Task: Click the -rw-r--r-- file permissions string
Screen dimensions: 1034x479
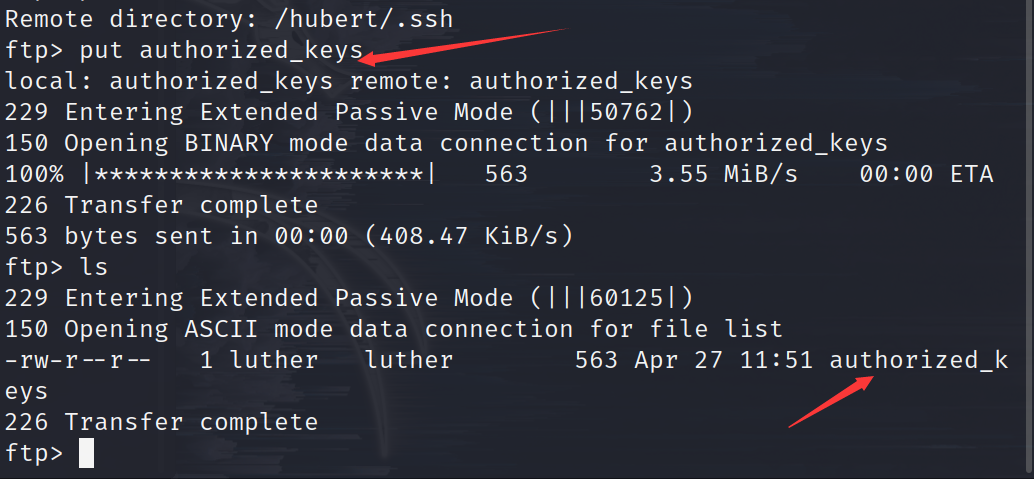Action: coord(78,361)
